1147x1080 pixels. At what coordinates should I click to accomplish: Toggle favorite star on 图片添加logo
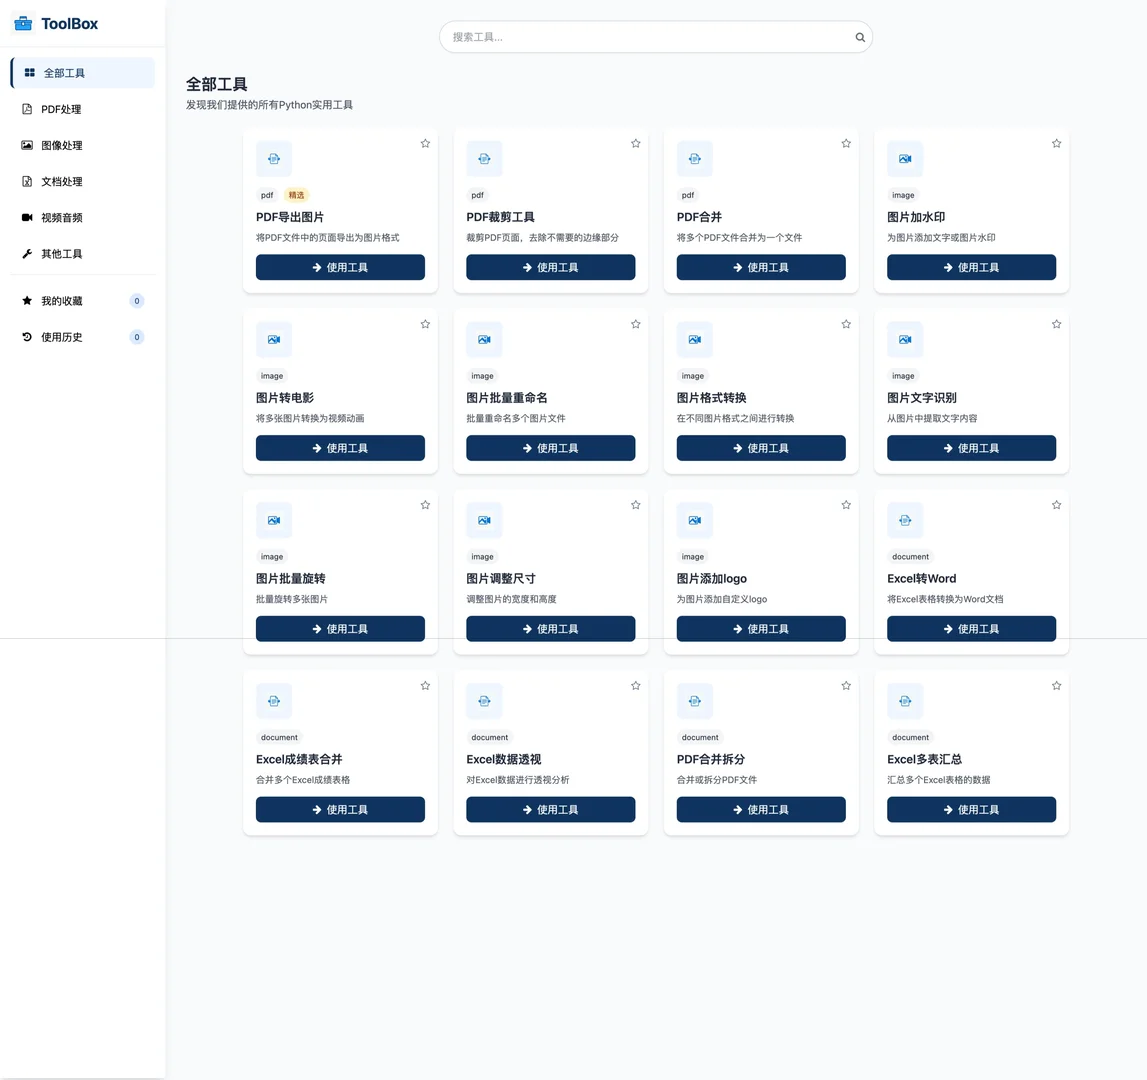846,505
